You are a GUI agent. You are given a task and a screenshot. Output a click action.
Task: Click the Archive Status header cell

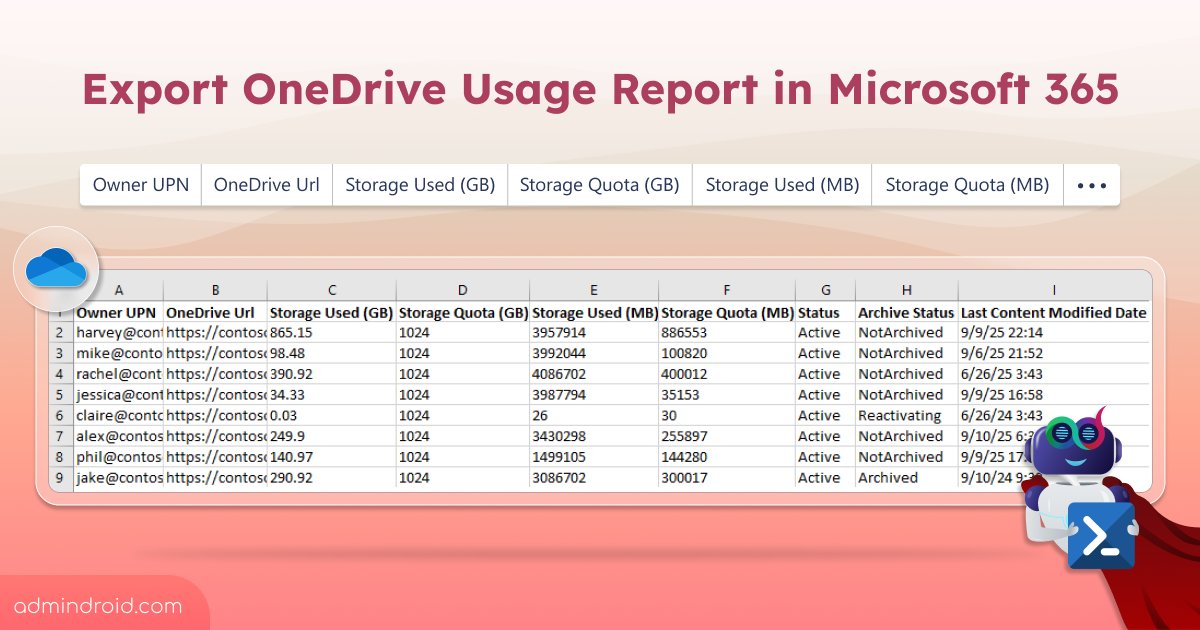pos(907,312)
